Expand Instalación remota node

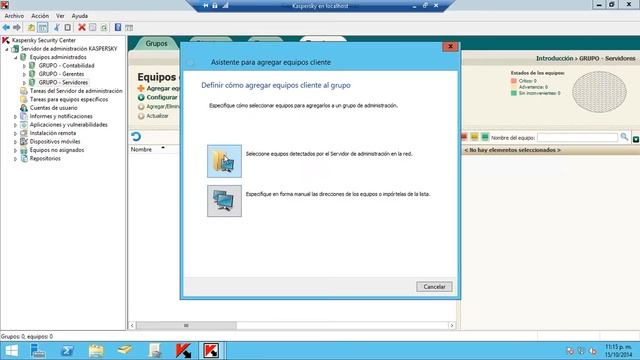[x=16, y=133]
